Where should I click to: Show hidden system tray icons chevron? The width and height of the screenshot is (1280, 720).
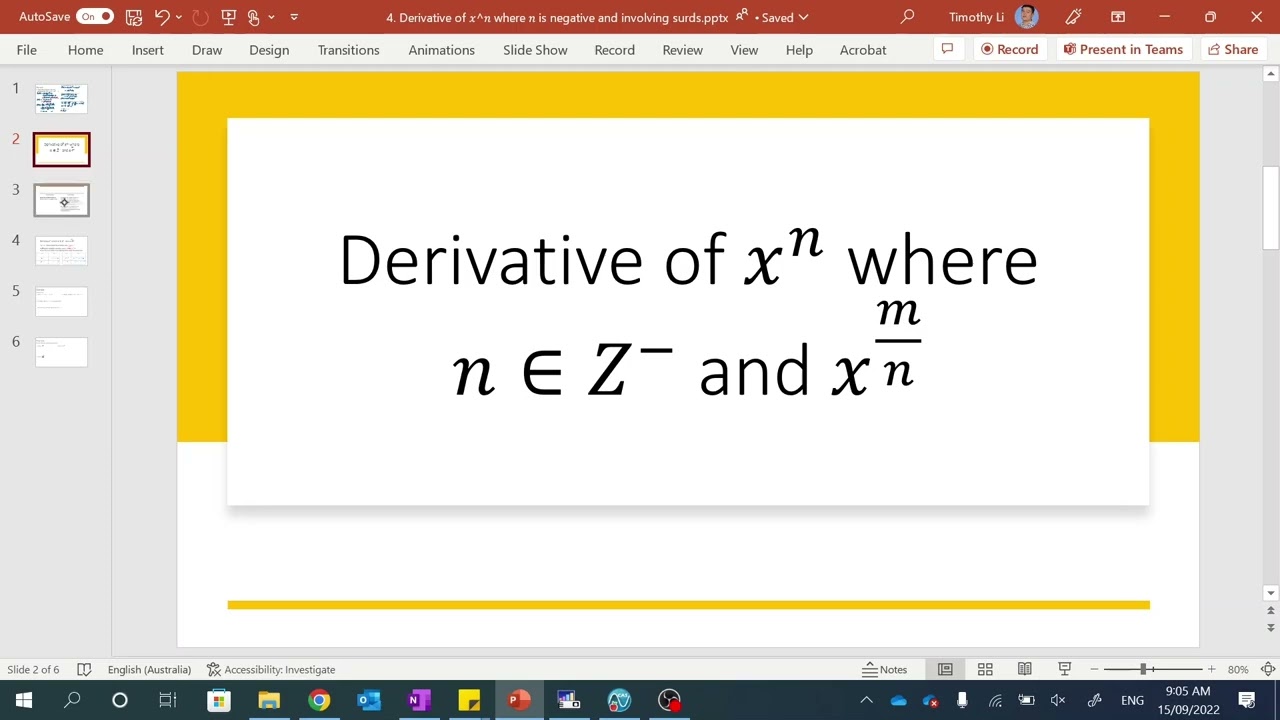pyautogui.click(x=866, y=700)
